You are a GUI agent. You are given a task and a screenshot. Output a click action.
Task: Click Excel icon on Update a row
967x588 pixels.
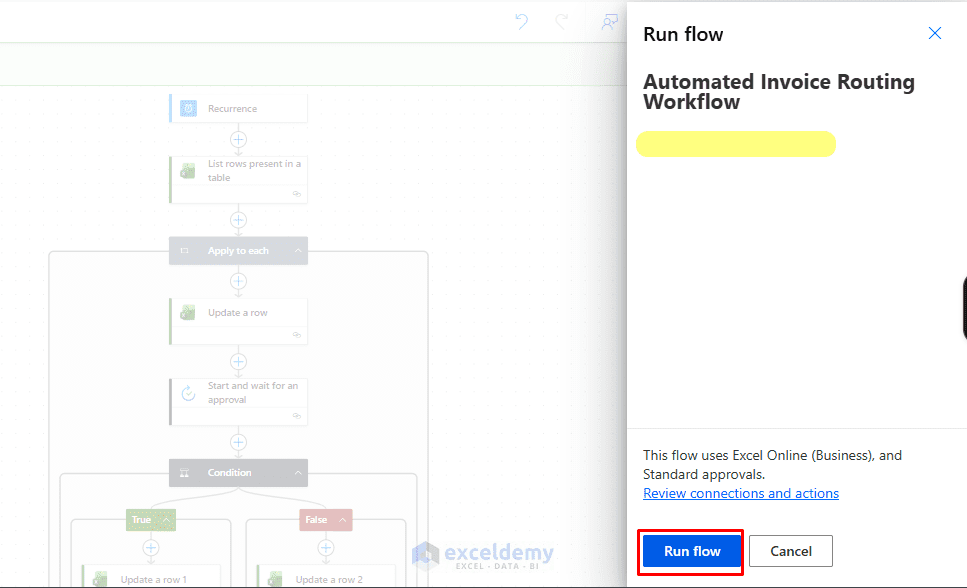pos(188,313)
